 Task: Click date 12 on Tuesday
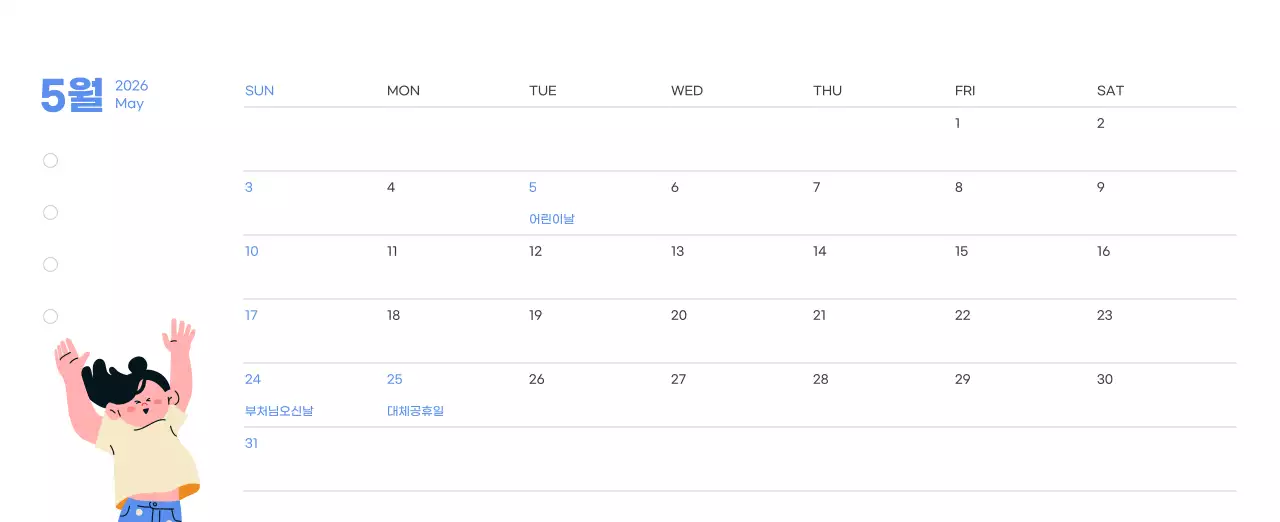tap(536, 252)
